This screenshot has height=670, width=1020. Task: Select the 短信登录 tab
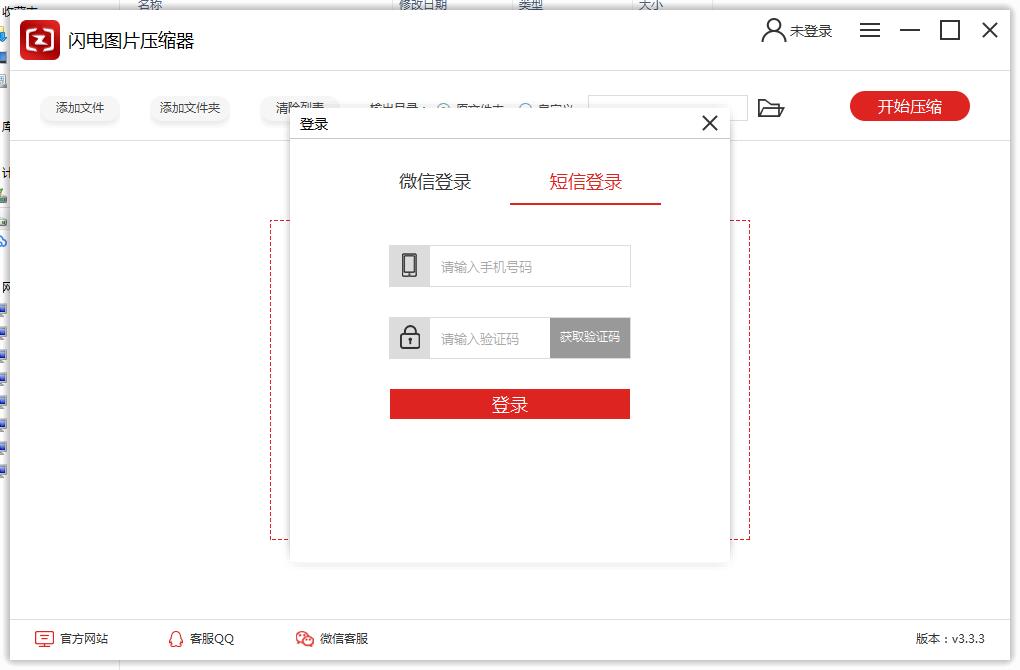585,182
